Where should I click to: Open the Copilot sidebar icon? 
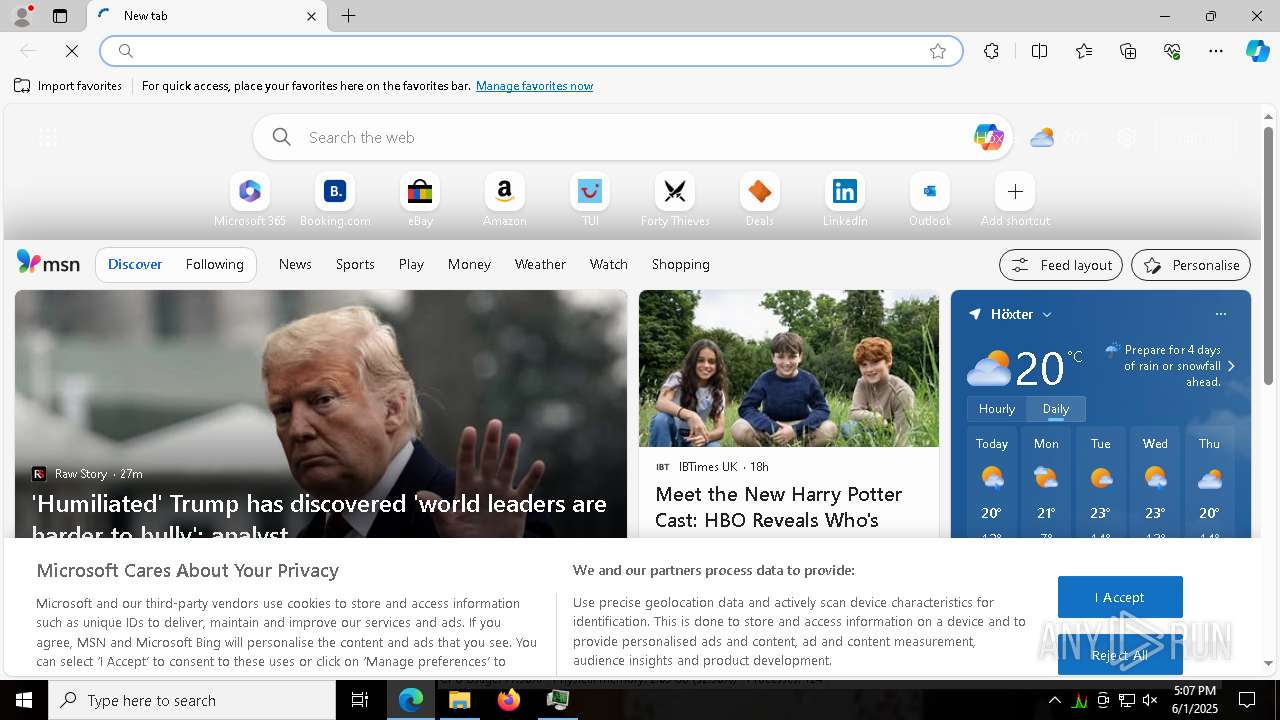[x=1257, y=51]
